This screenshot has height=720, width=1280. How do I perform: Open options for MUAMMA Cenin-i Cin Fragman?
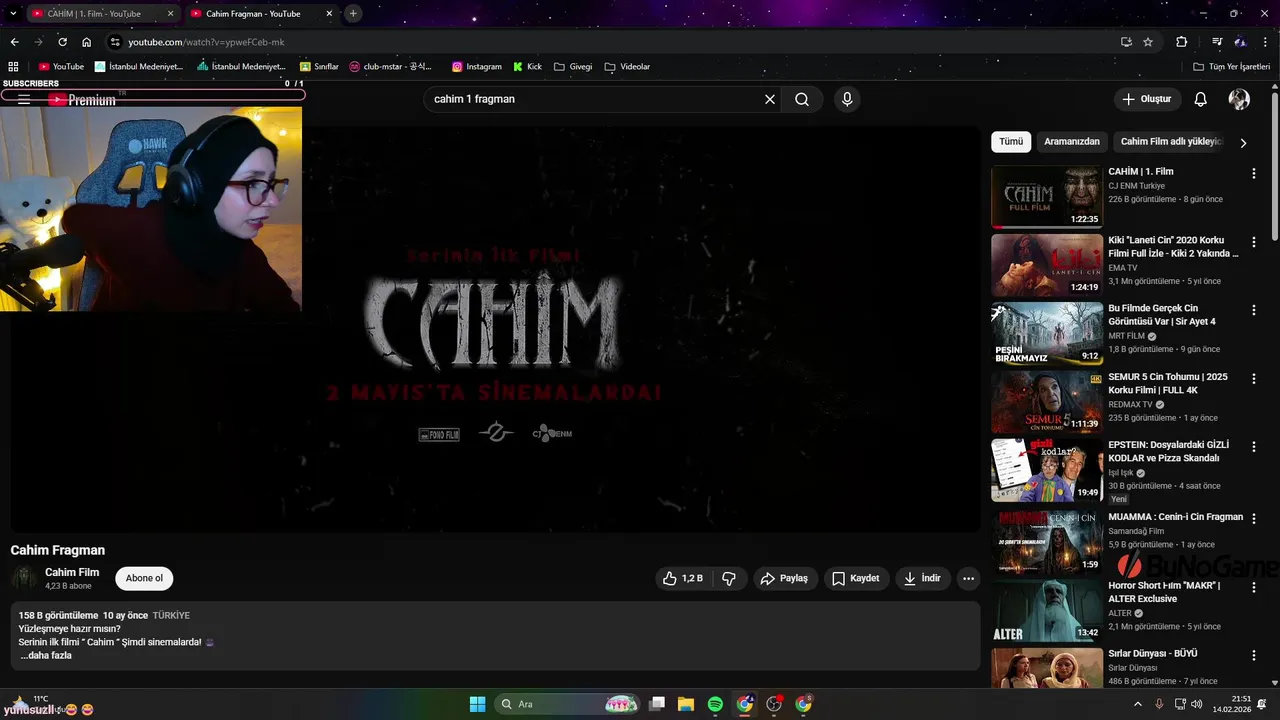pyautogui.click(x=1254, y=518)
